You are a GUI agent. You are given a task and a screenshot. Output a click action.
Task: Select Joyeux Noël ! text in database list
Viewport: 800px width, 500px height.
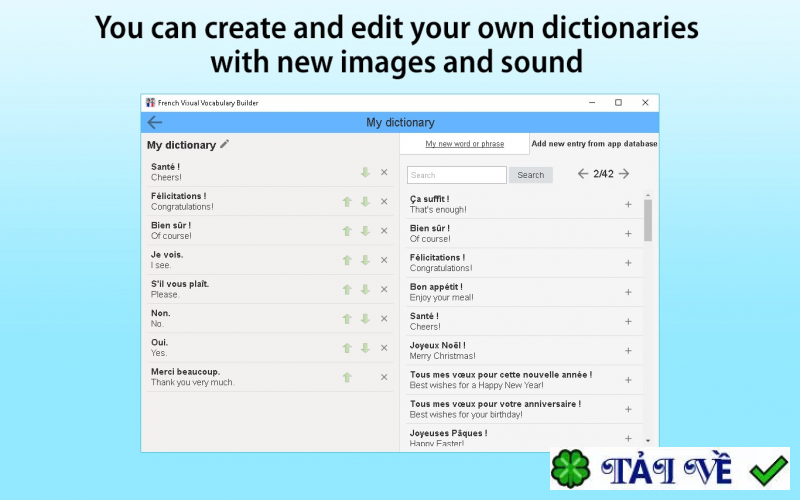437,345
